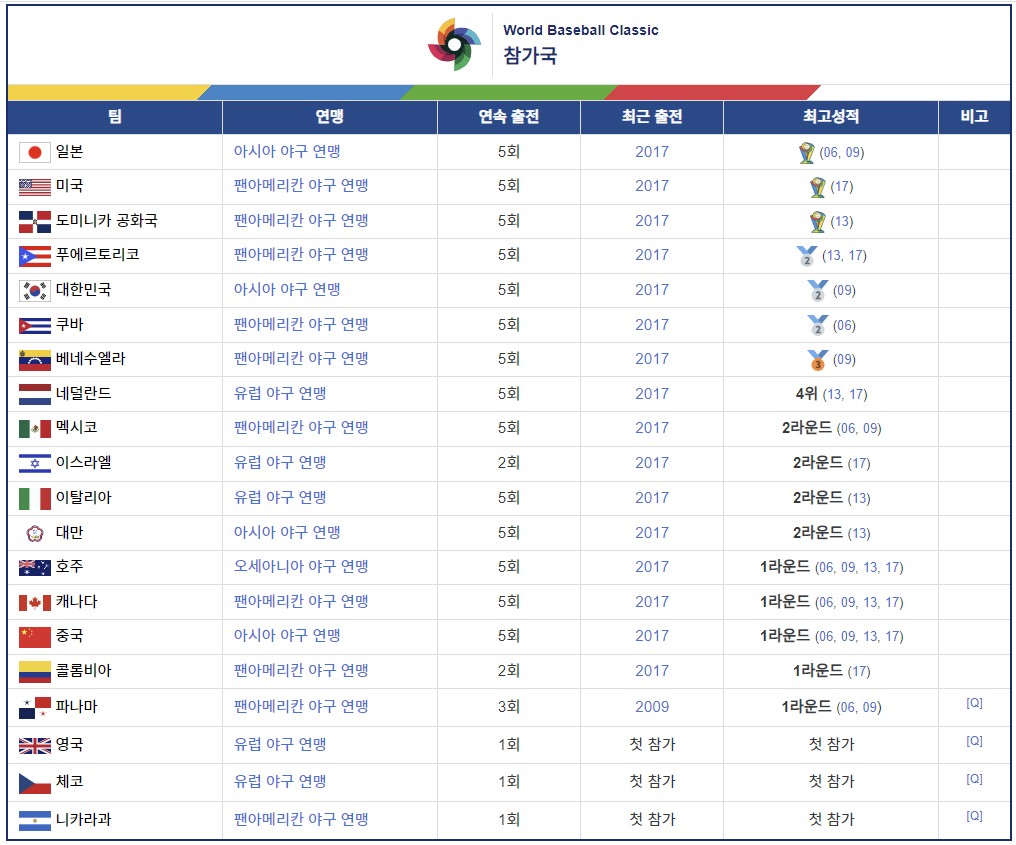The image size is (1016, 845).
Task: Click the trophy icon in 미국 row
Action: (818, 187)
